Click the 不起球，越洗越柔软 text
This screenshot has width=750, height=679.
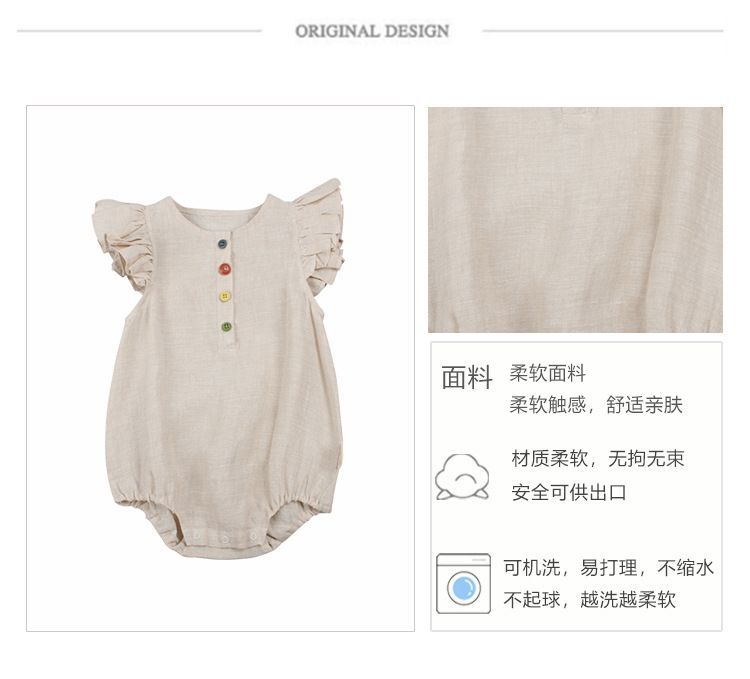[589, 599]
